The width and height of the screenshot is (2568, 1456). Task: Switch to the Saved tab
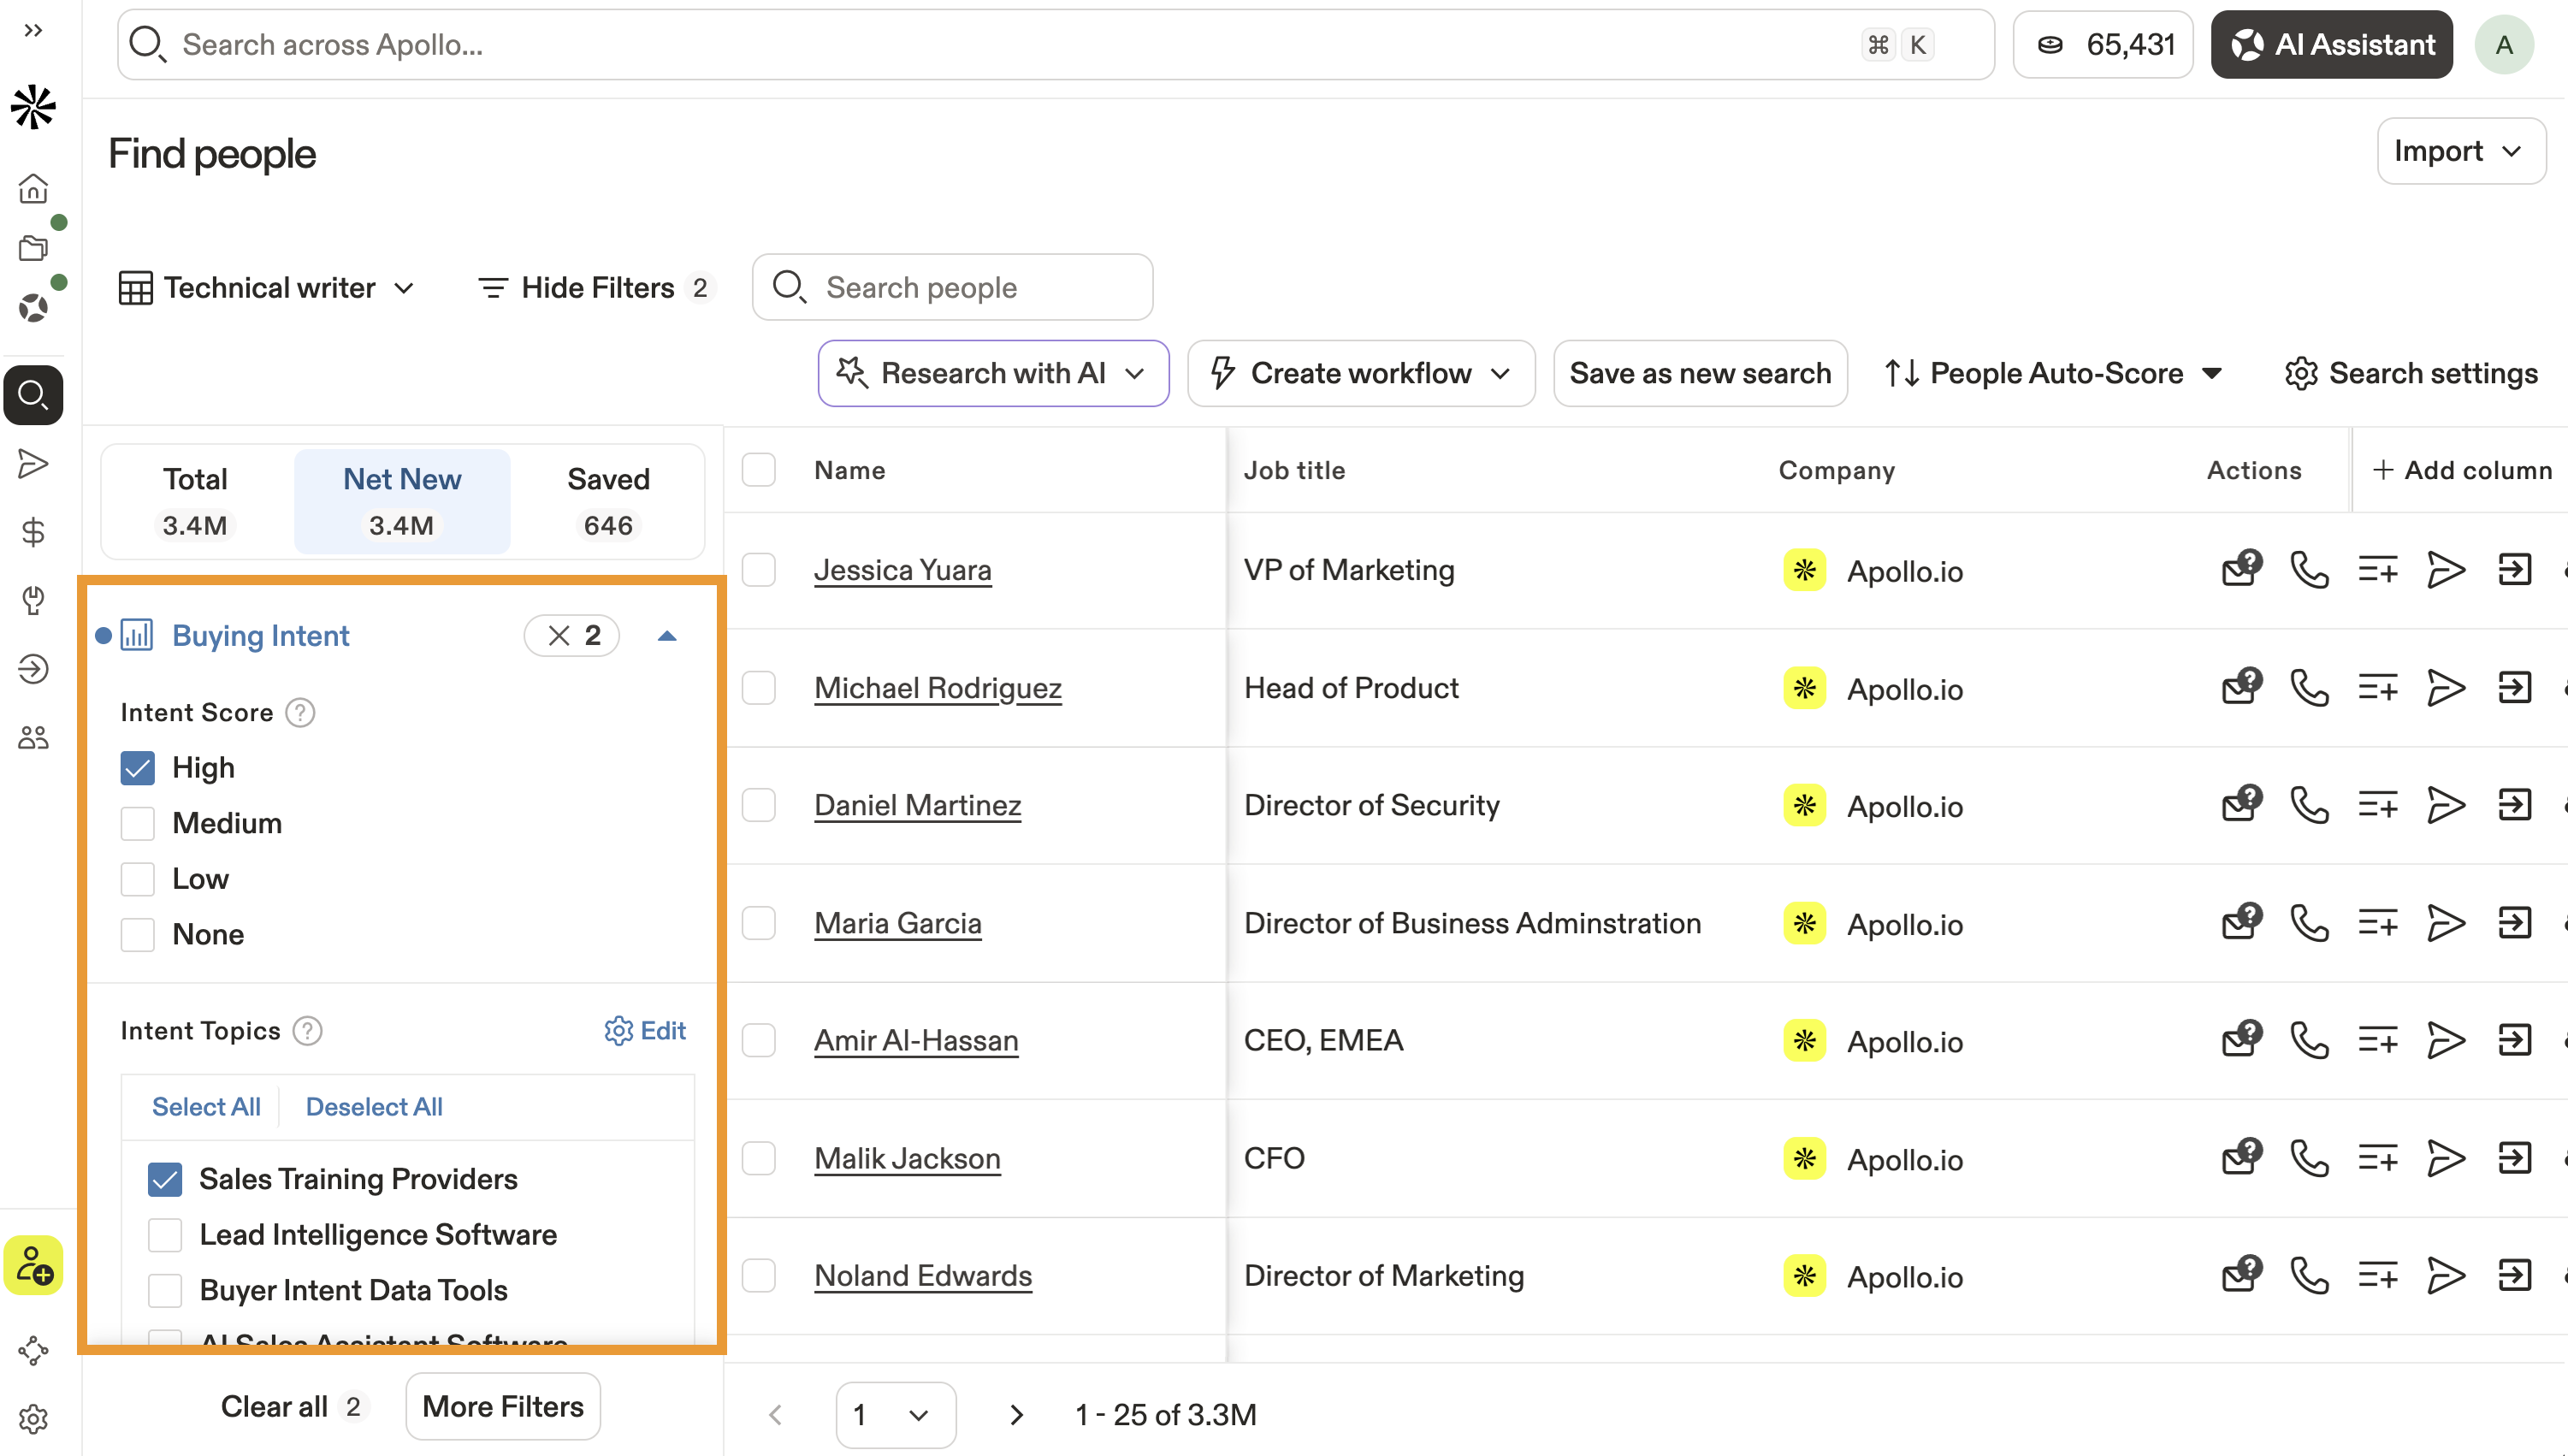click(608, 501)
